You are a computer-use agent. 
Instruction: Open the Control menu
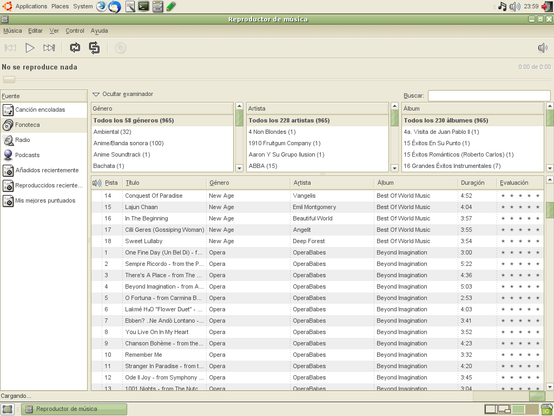[75, 31]
